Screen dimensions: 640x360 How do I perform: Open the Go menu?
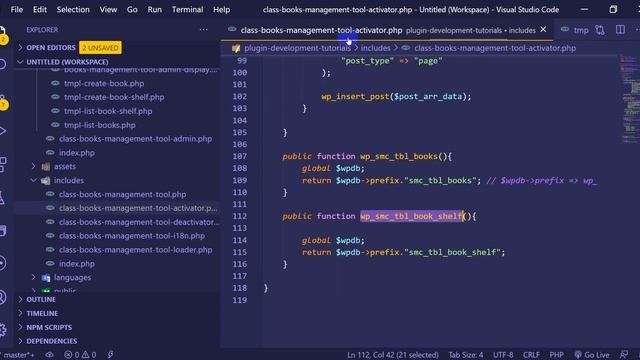132,9
